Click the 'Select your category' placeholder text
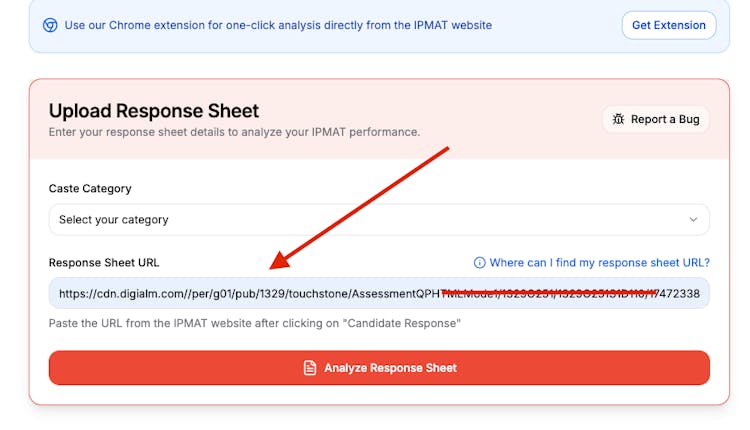 (x=114, y=219)
